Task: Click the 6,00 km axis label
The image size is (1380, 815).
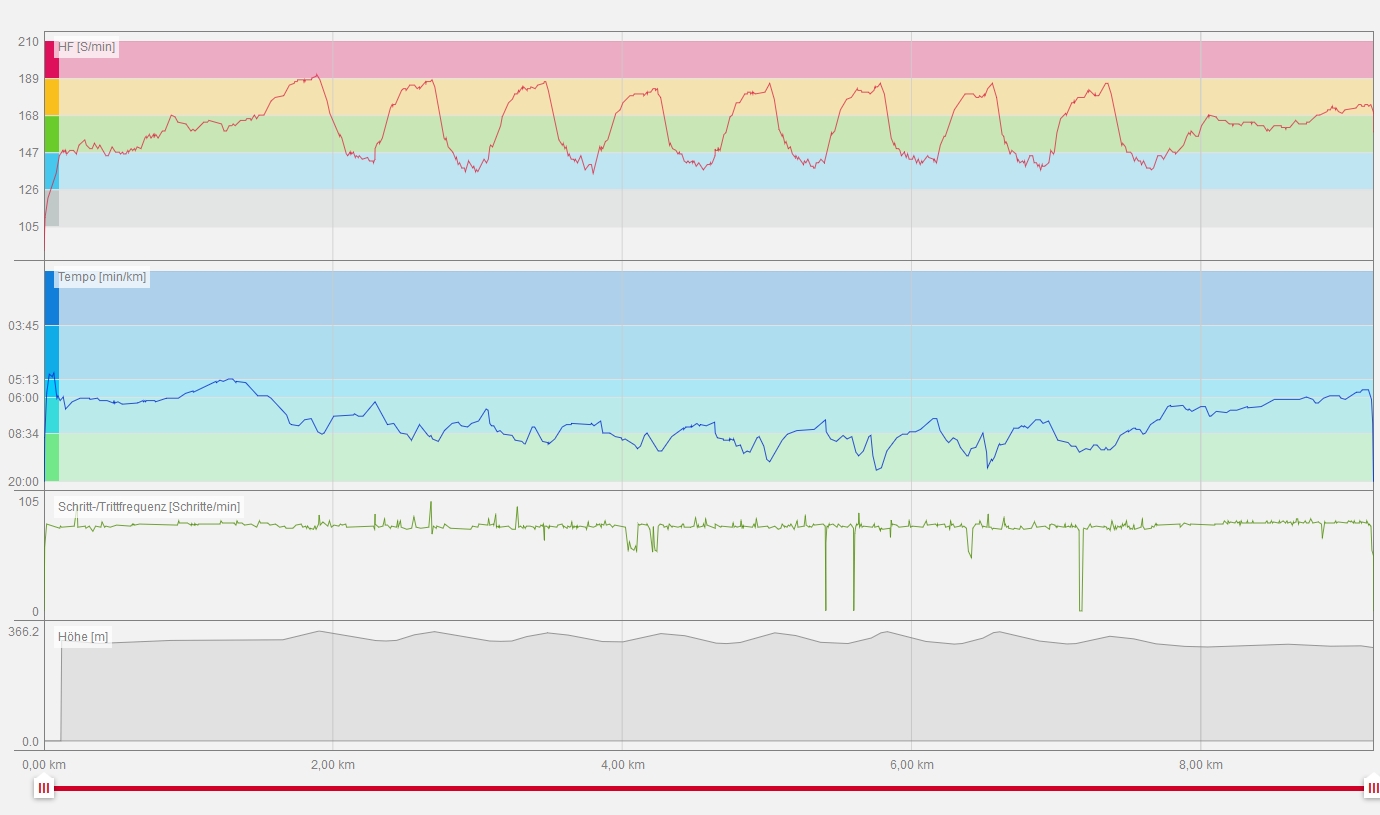Action: tap(911, 765)
